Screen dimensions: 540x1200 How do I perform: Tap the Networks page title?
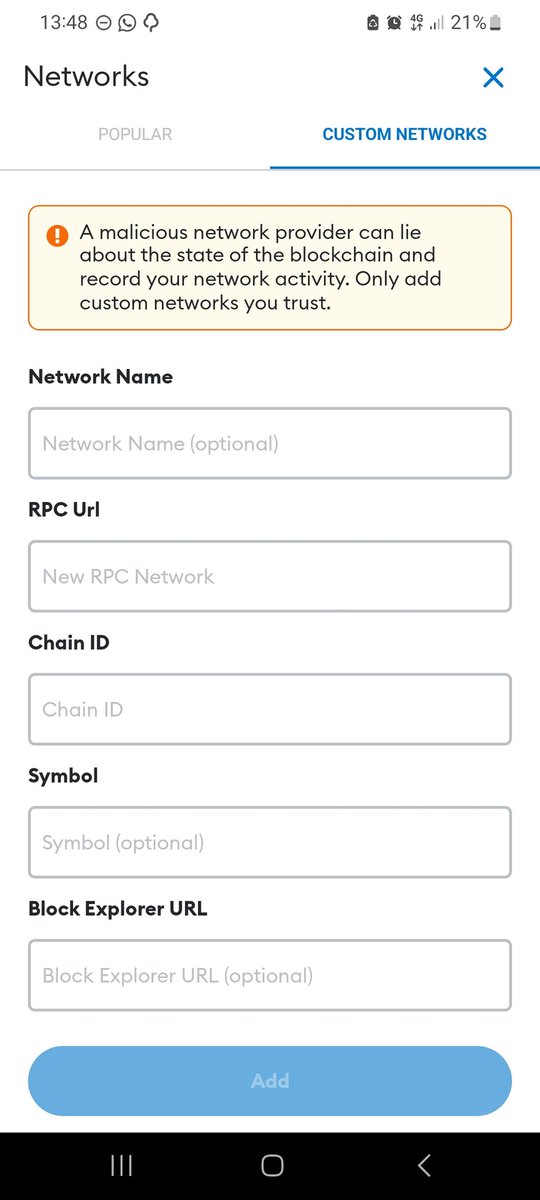coord(86,77)
